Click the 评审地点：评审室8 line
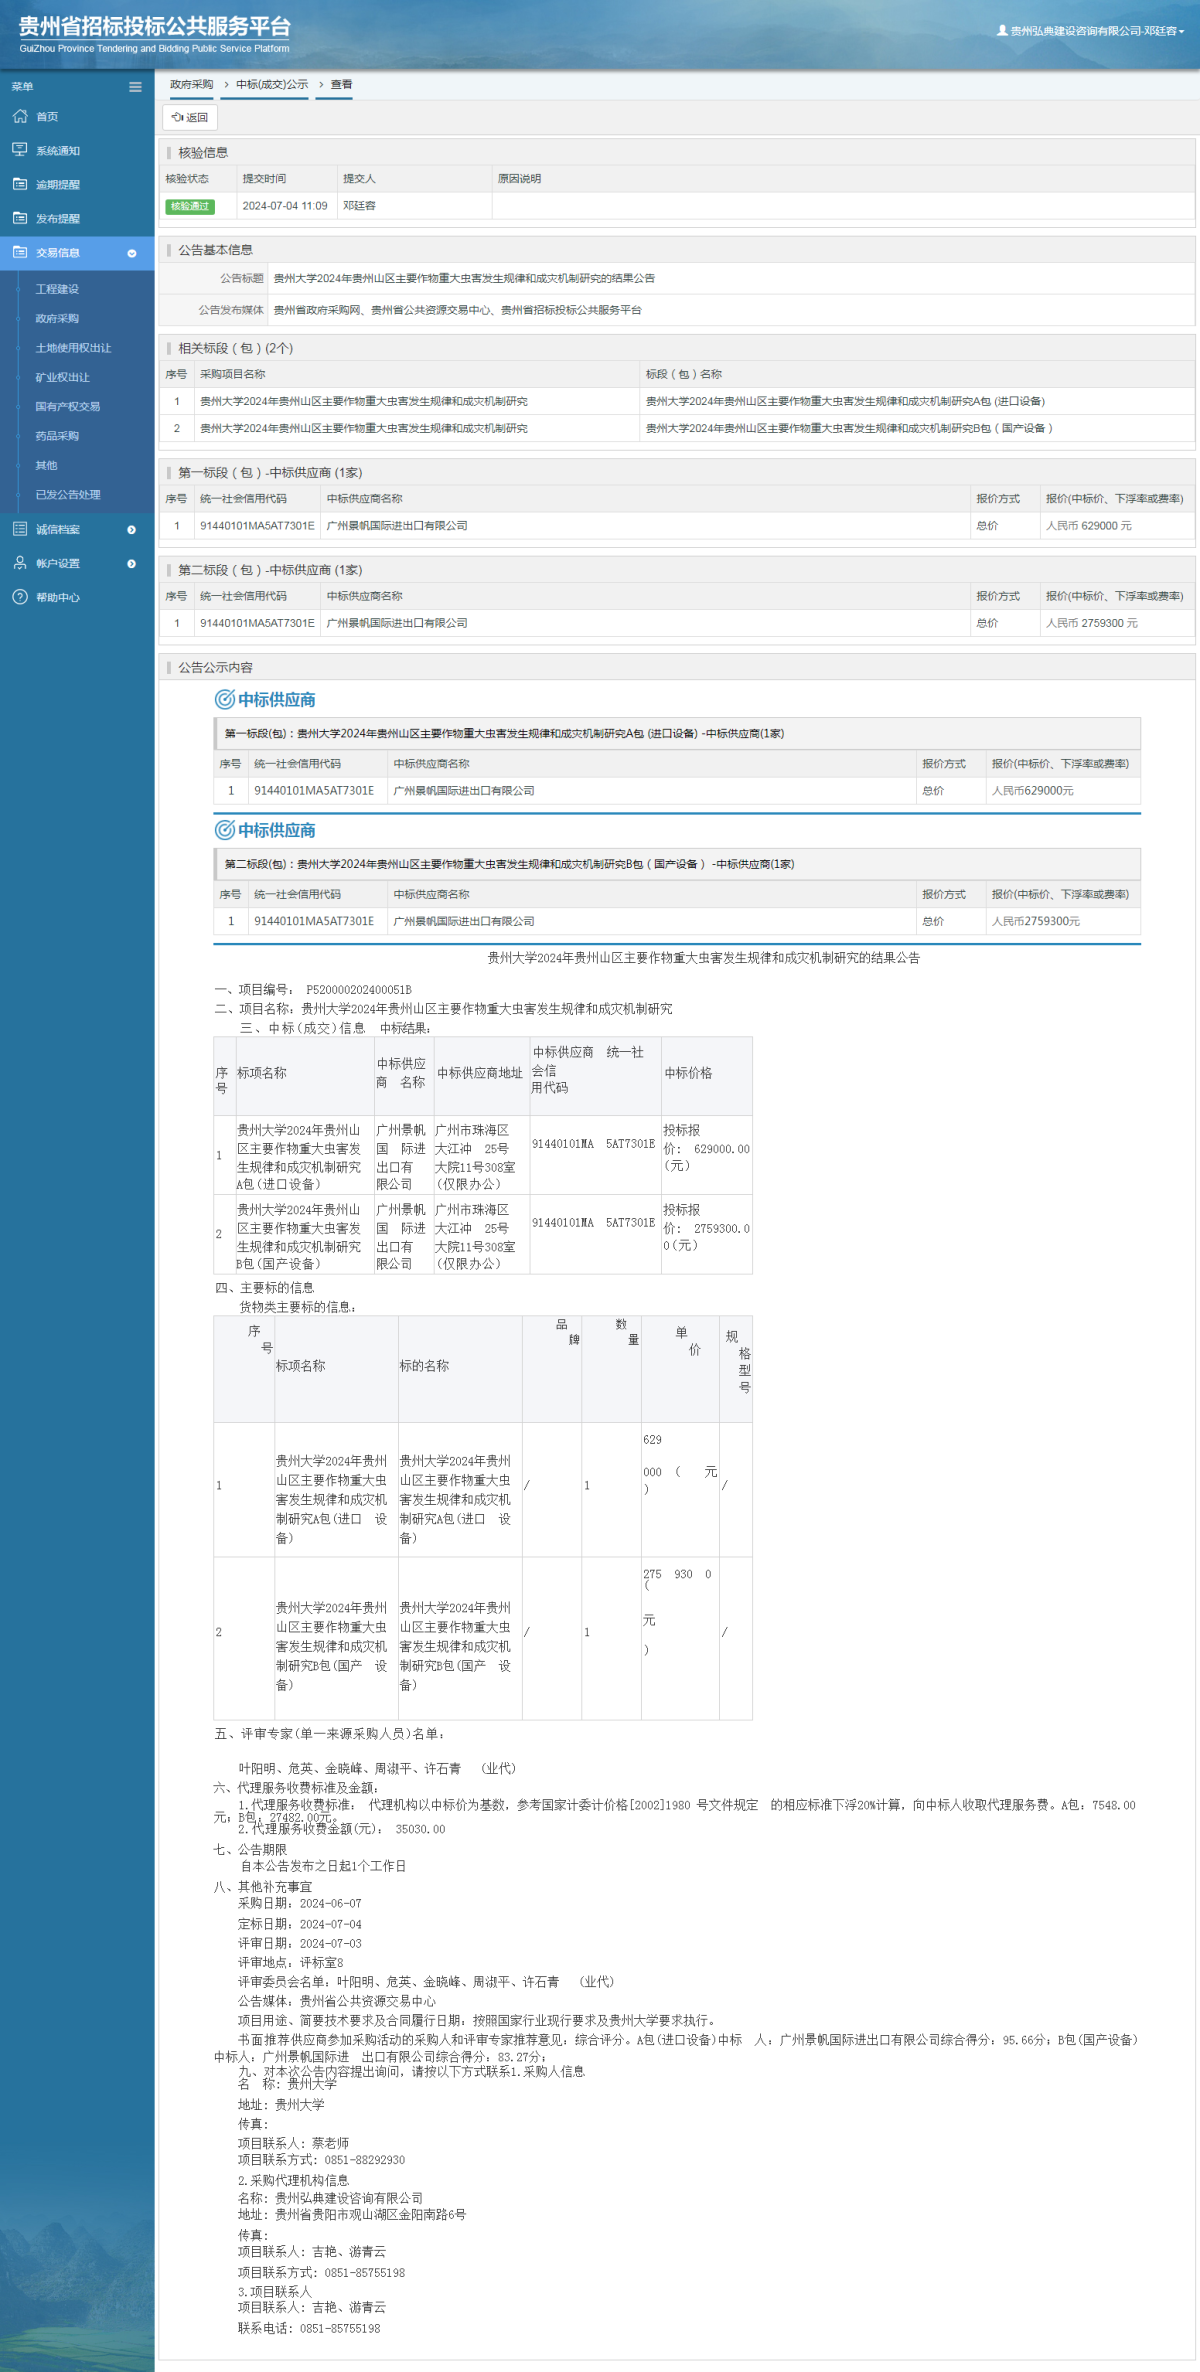This screenshot has height=2372, width=1200. coord(290,1963)
